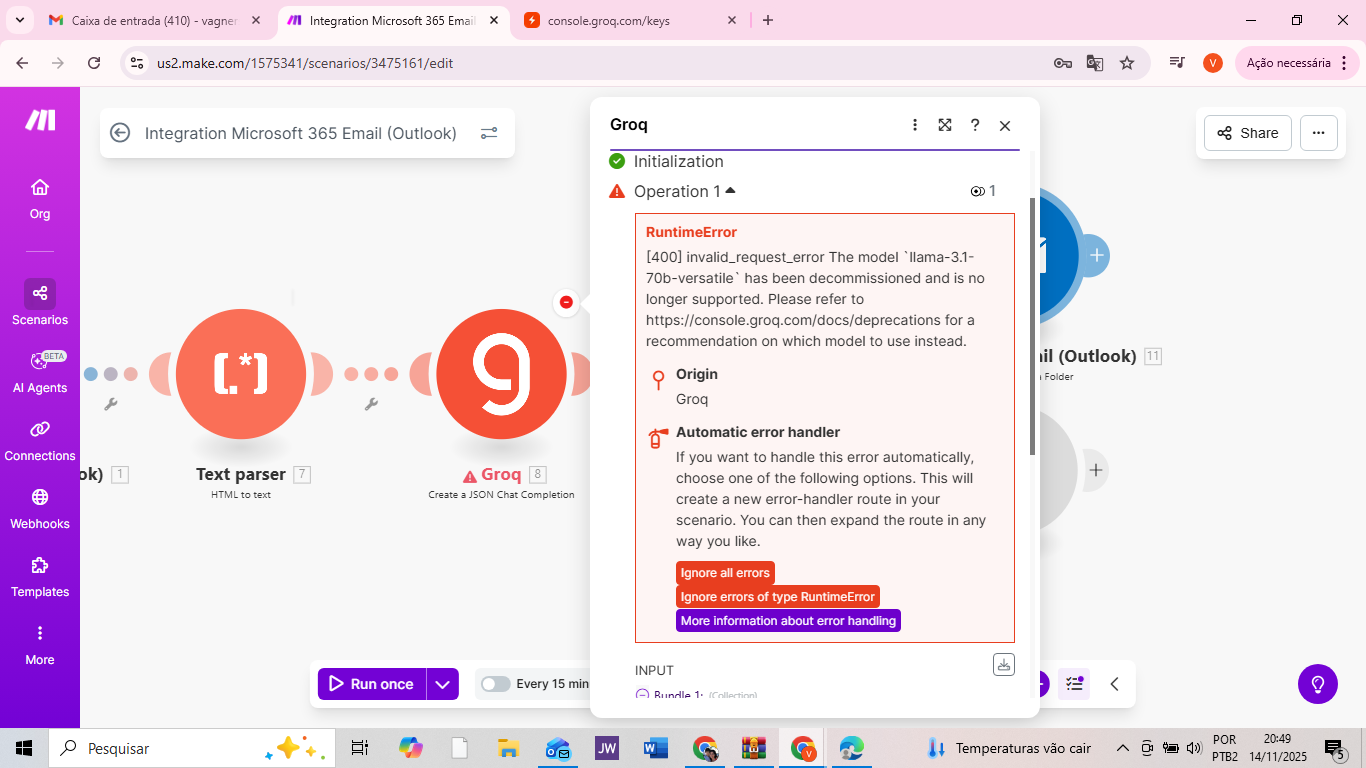
Task: Click the plus to add module after Outlook
Action: click(x=1097, y=255)
